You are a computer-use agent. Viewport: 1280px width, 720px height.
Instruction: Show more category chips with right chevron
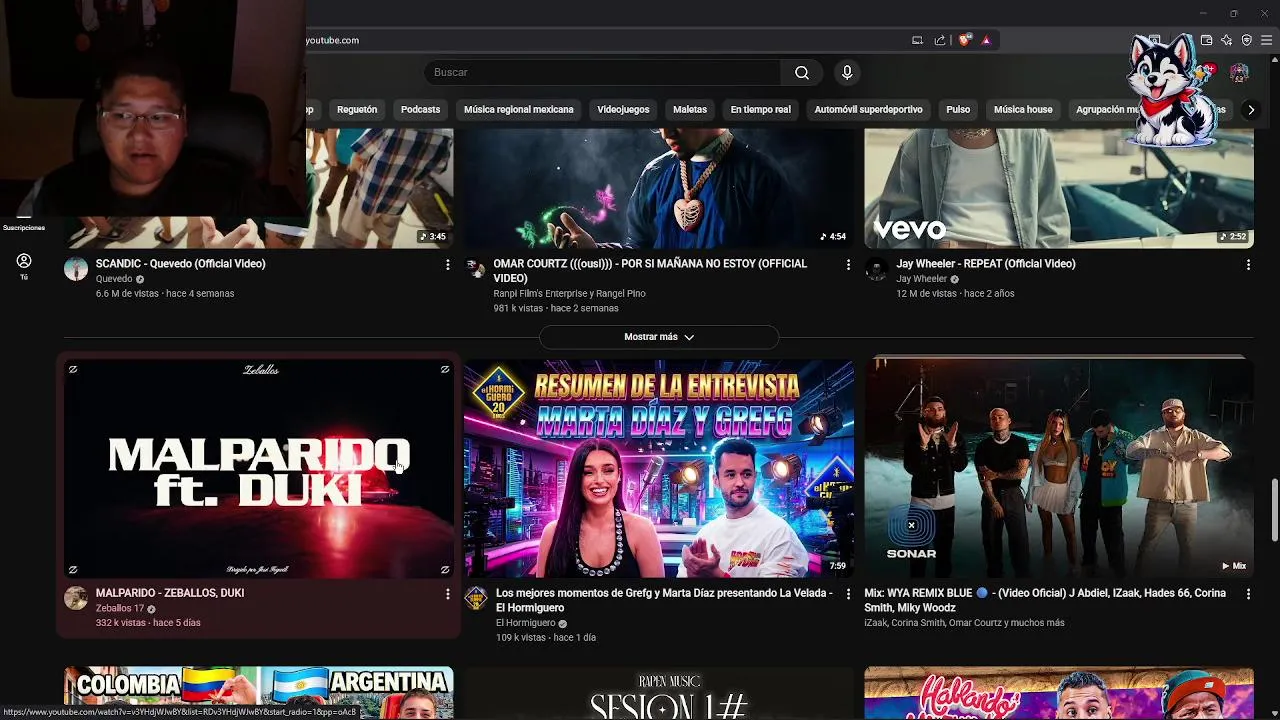point(1250,110)
